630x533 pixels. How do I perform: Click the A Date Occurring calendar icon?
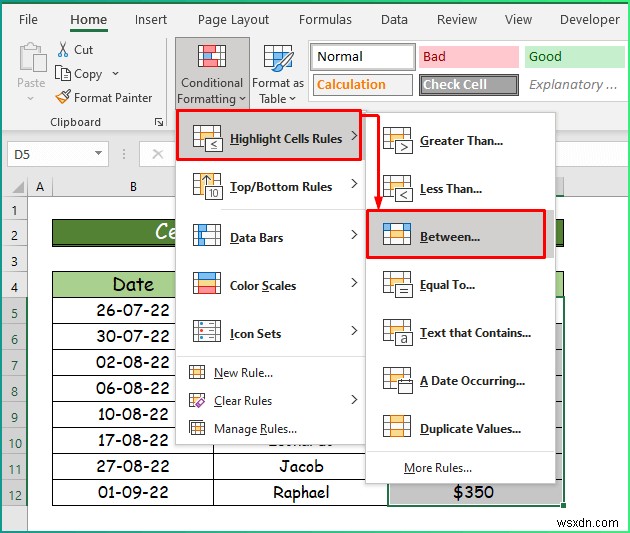397,380
